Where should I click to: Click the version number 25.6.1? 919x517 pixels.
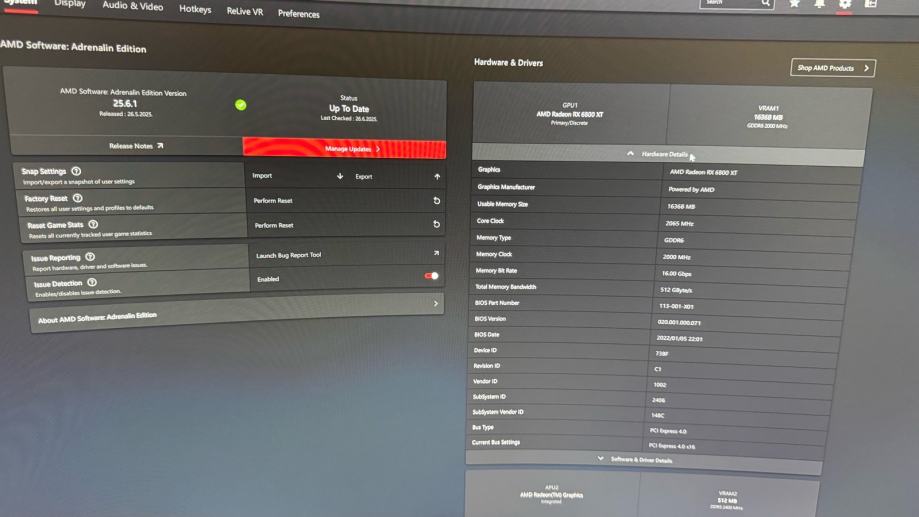(x=125, y=104)
